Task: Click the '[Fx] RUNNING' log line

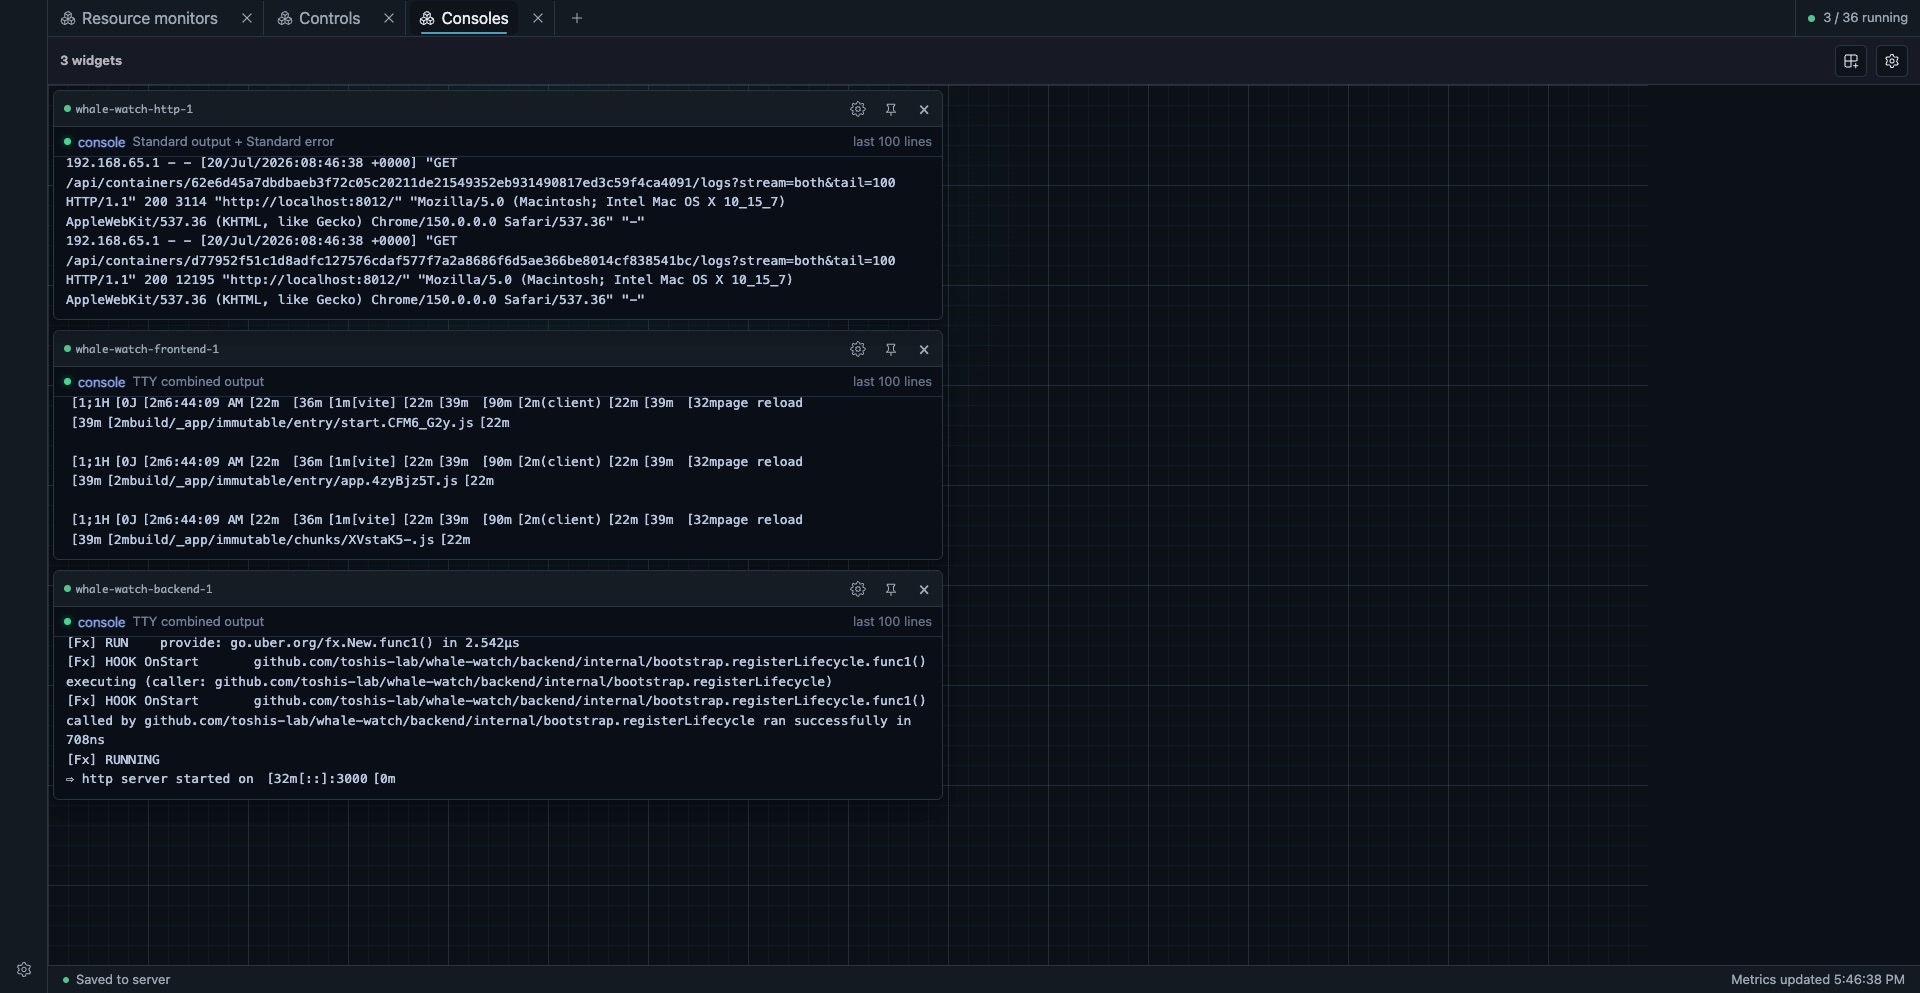Action: tap(113, 760)
